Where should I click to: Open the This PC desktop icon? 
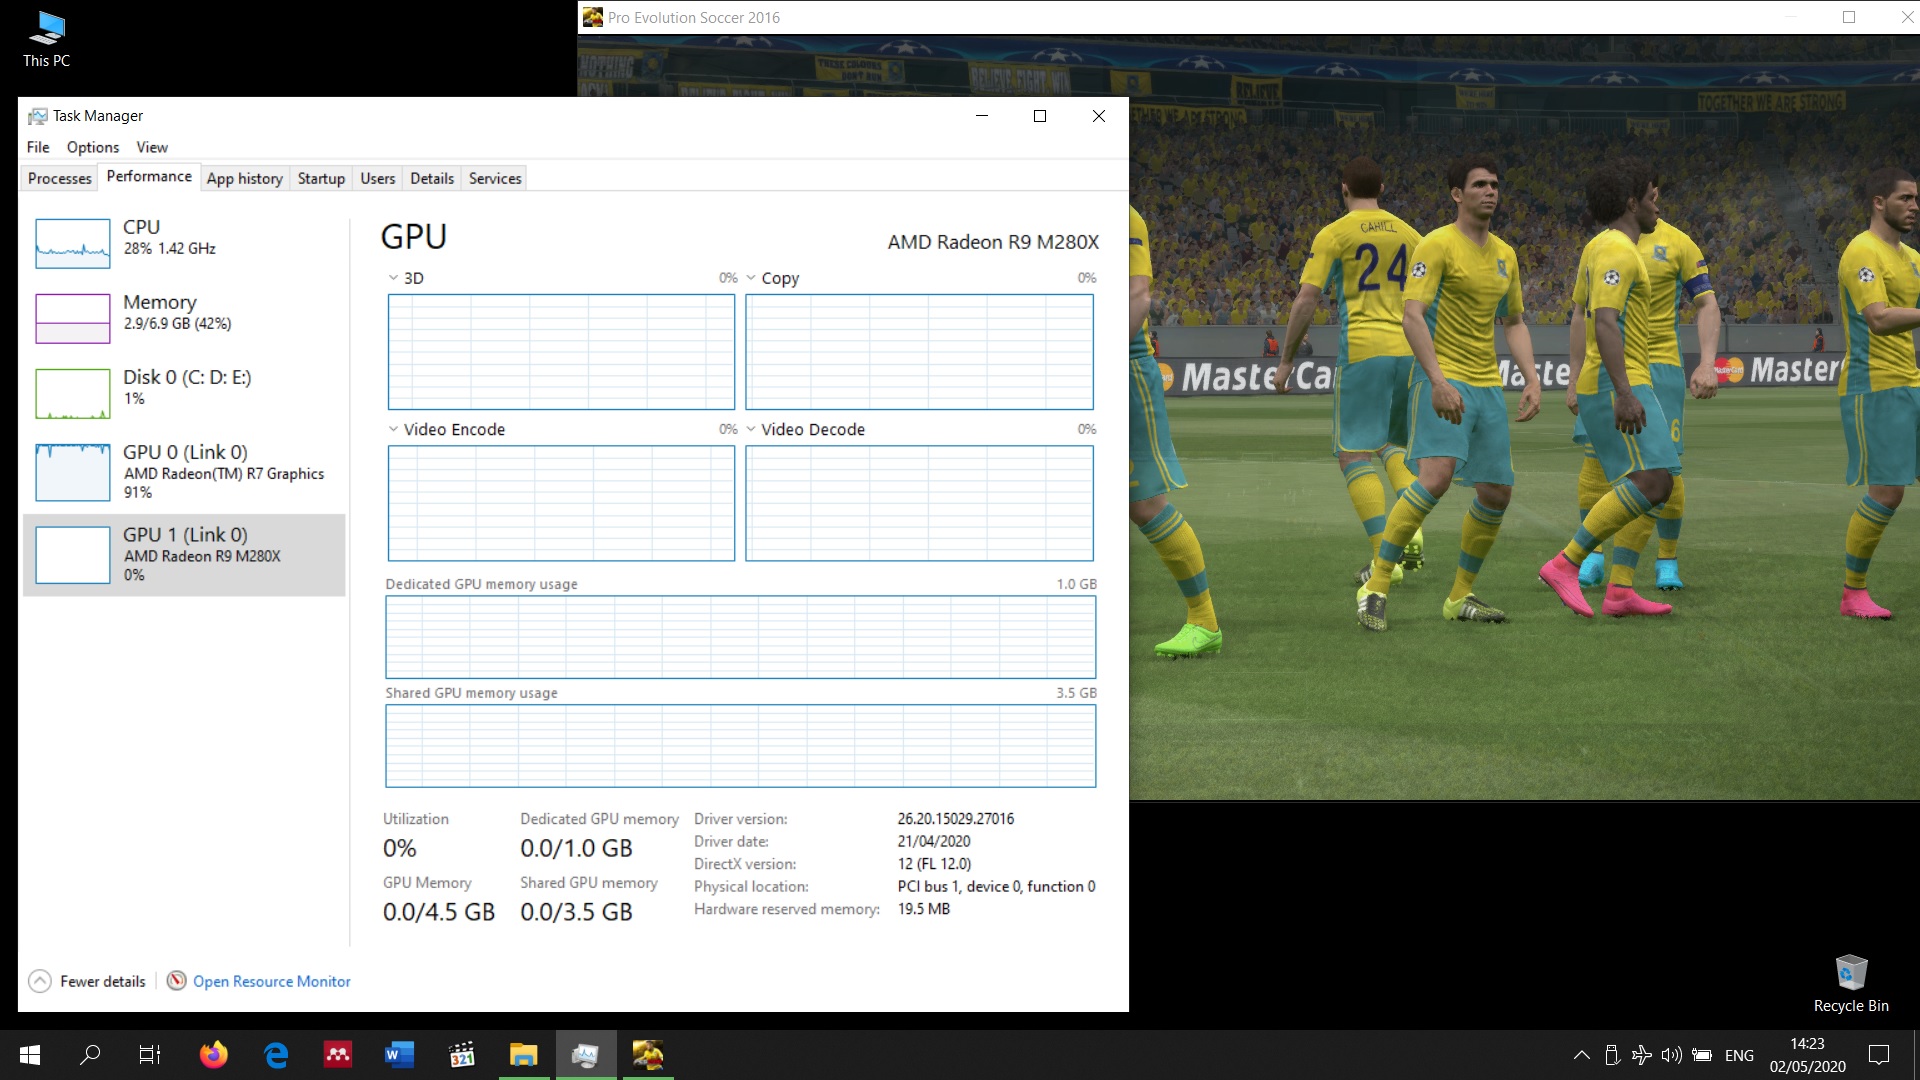point(47,39)
